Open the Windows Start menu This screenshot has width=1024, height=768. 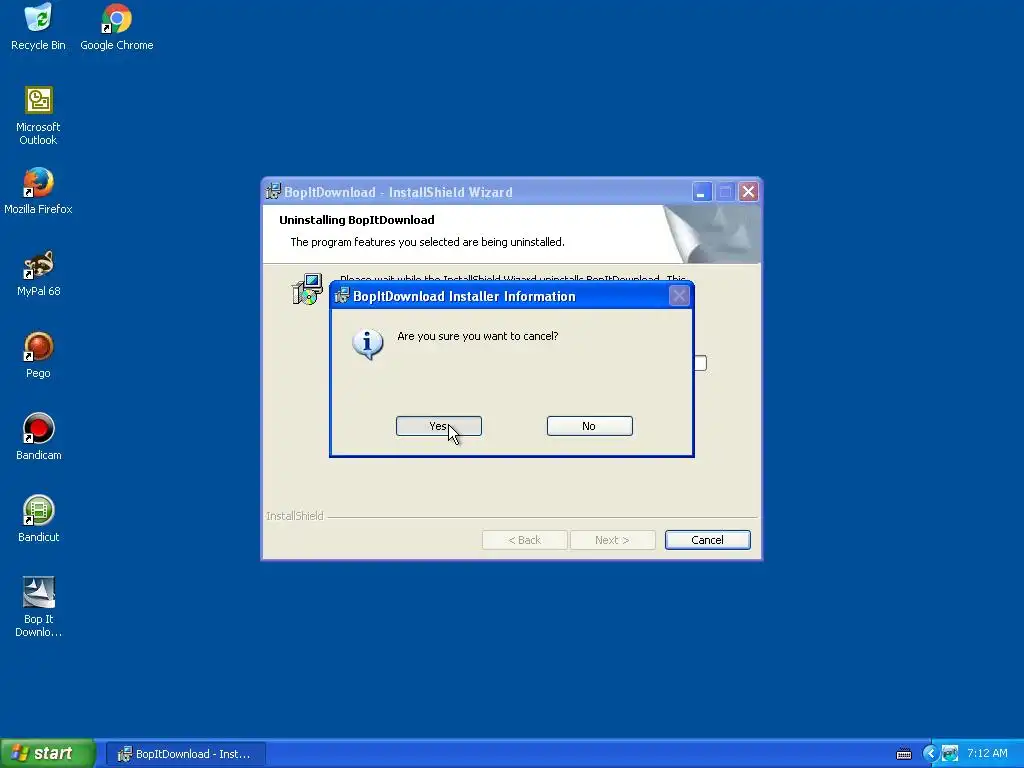[x=48, y=754]
